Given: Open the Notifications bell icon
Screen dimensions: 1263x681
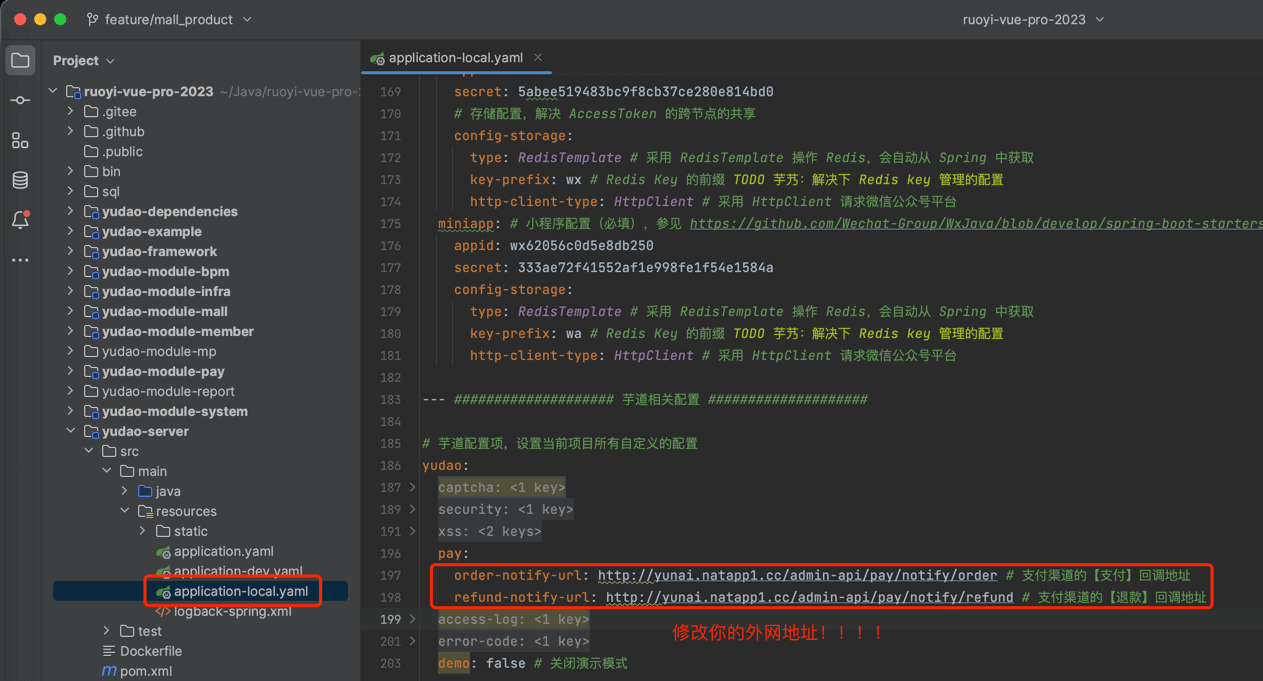Looking at the screenshot, I should click(x=20, y=220).
